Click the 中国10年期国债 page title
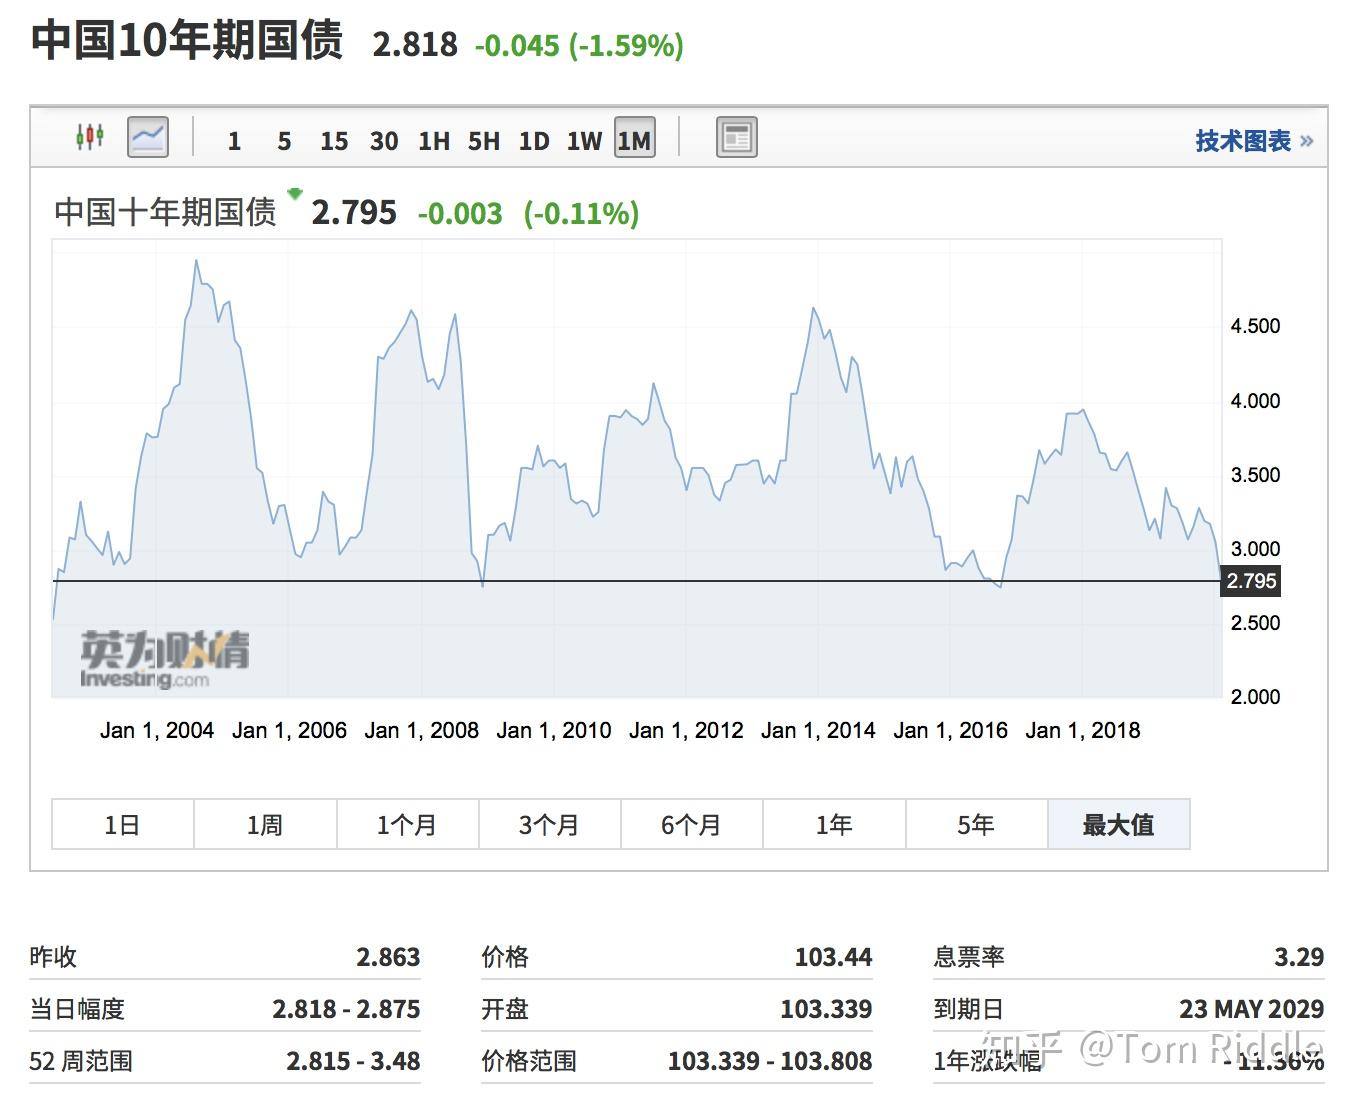Screen dimensions: 1358x1104 (x=187, y=41)
